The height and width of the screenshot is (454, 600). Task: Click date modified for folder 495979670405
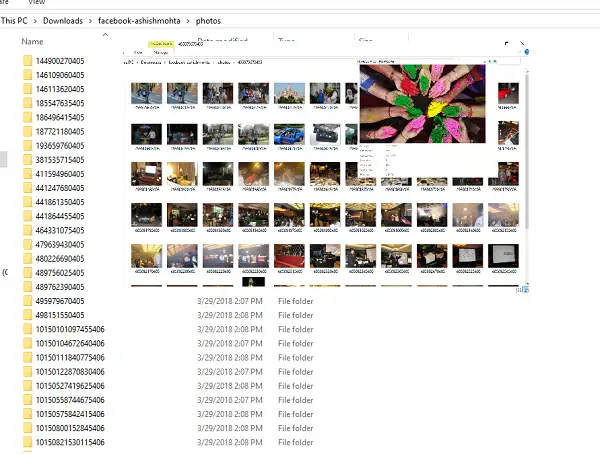230,301
